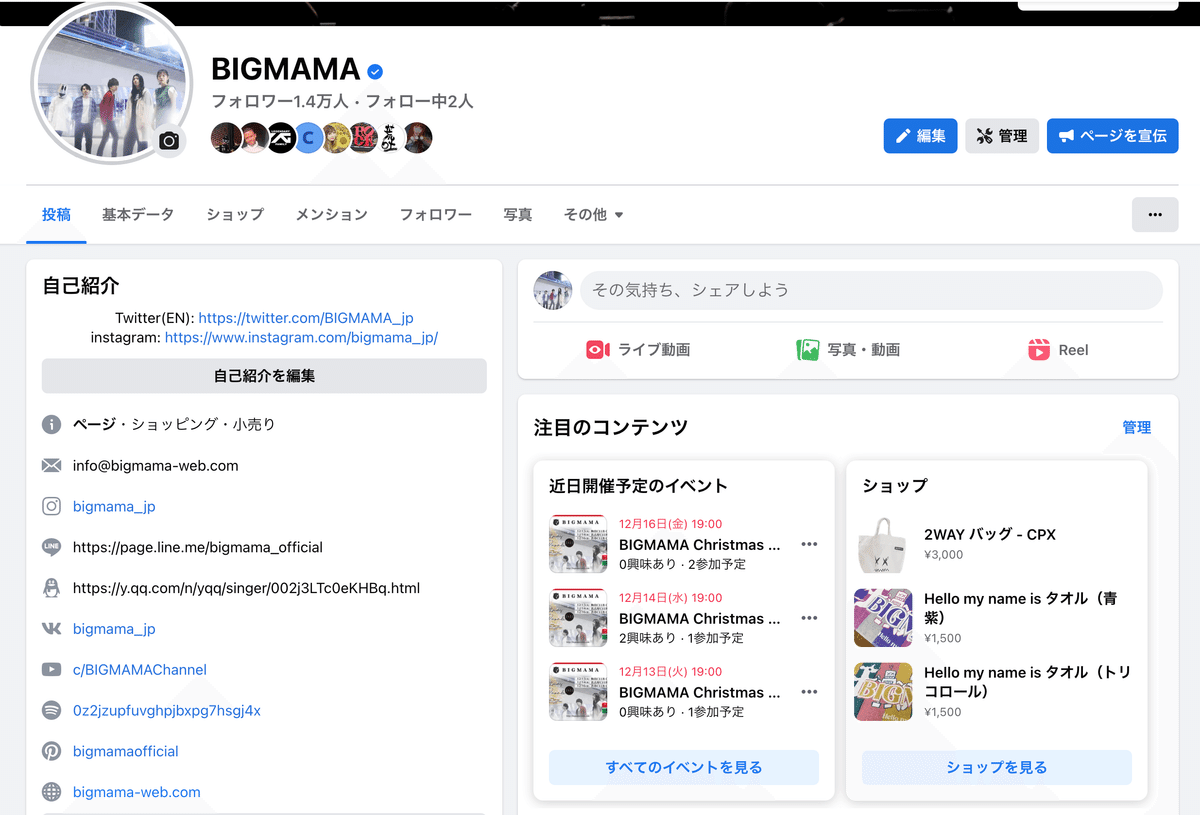Open options for the 12月13日 event

809,692
